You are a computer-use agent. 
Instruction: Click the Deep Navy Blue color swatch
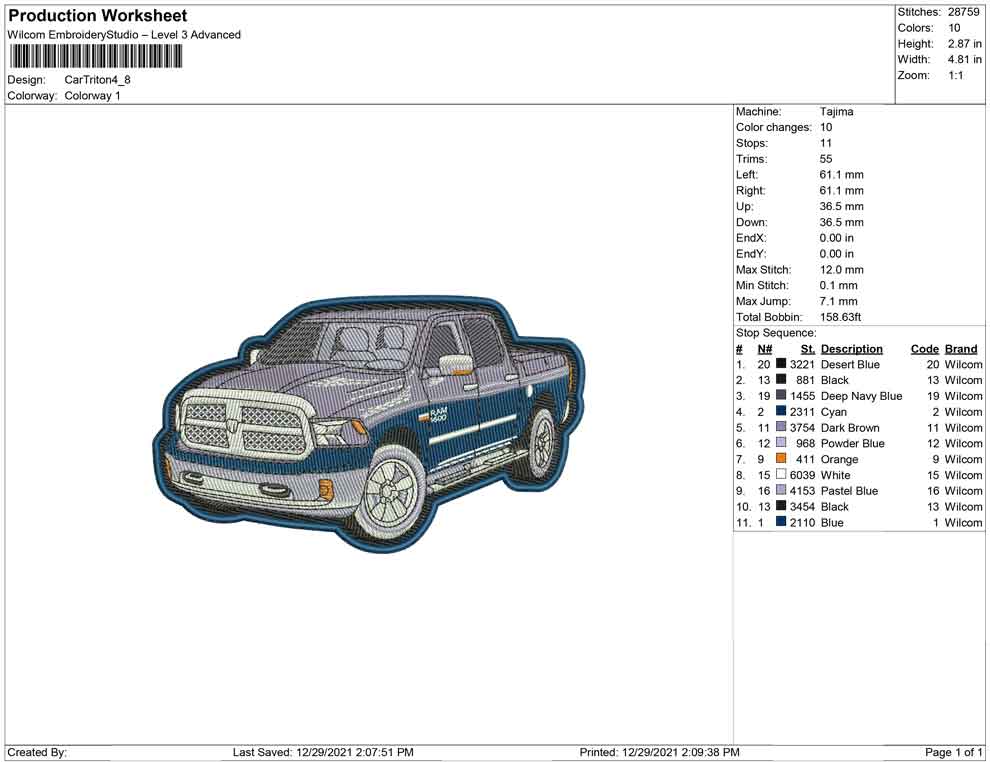pos(781,395)
